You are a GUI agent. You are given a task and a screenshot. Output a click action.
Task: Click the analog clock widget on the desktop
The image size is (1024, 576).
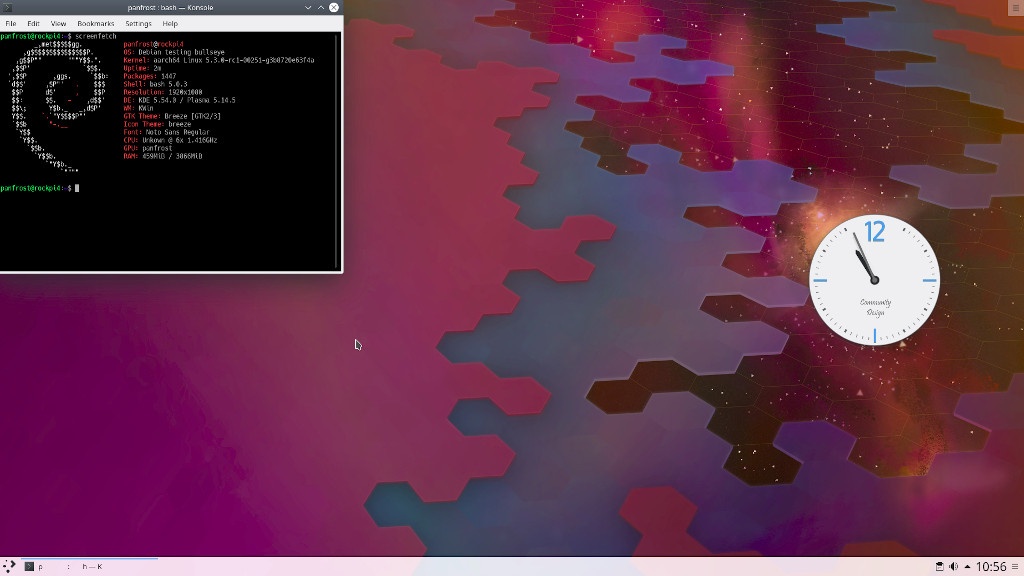point(874,280)
